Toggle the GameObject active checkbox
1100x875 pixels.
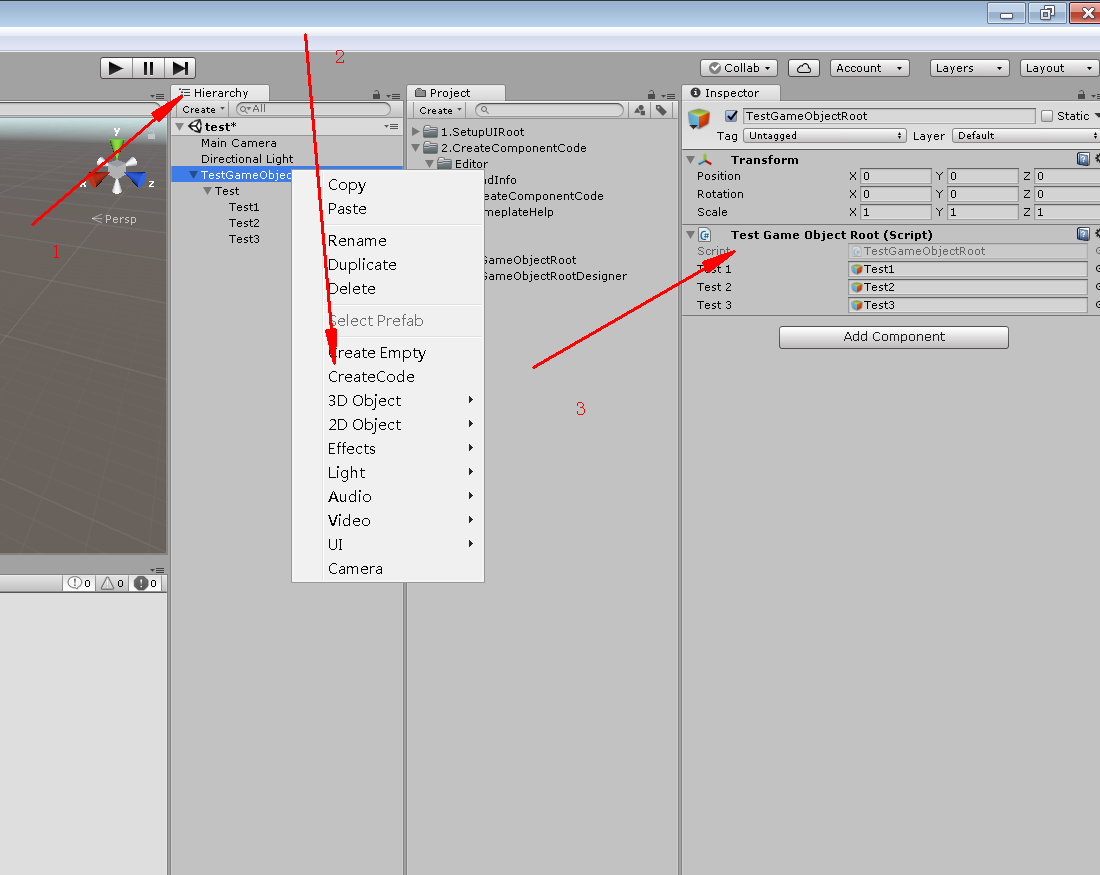tap(731, 116)
